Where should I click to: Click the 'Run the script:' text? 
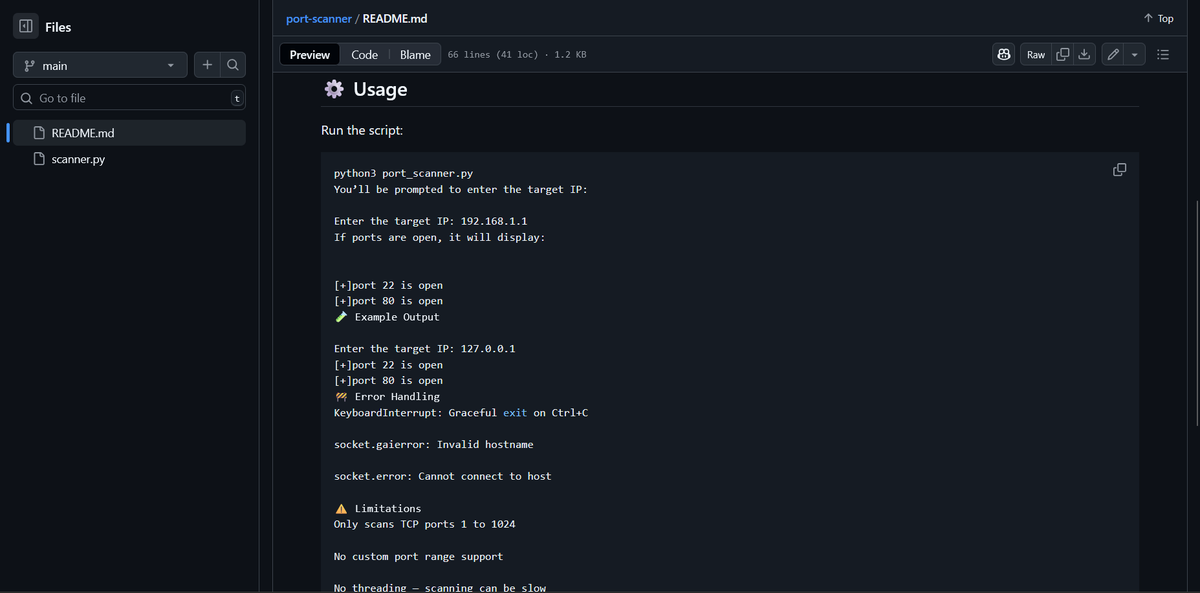tap(362, 131)
